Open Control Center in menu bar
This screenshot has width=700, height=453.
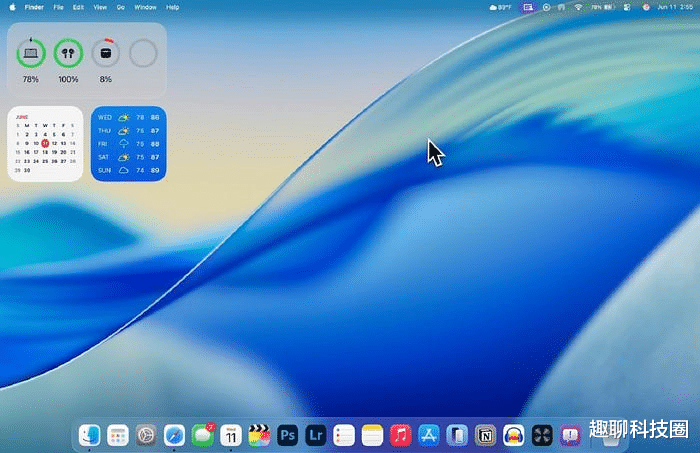[627, 7]
